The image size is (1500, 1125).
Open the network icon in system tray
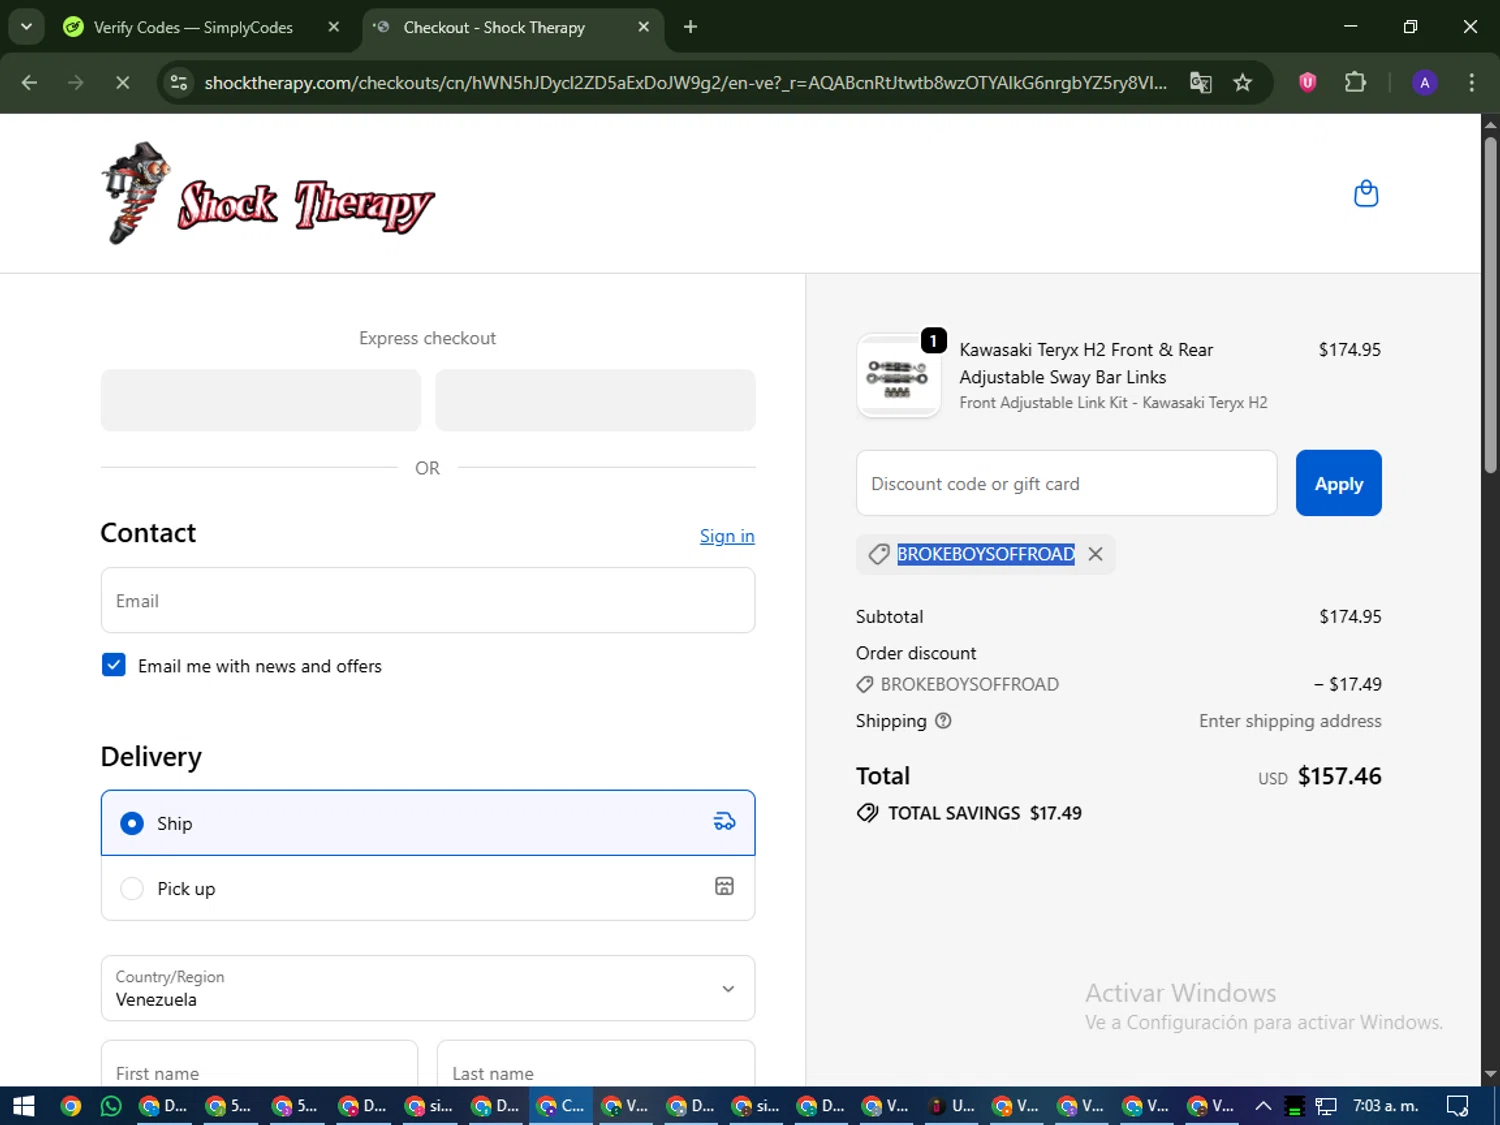pos(1326,1106)
